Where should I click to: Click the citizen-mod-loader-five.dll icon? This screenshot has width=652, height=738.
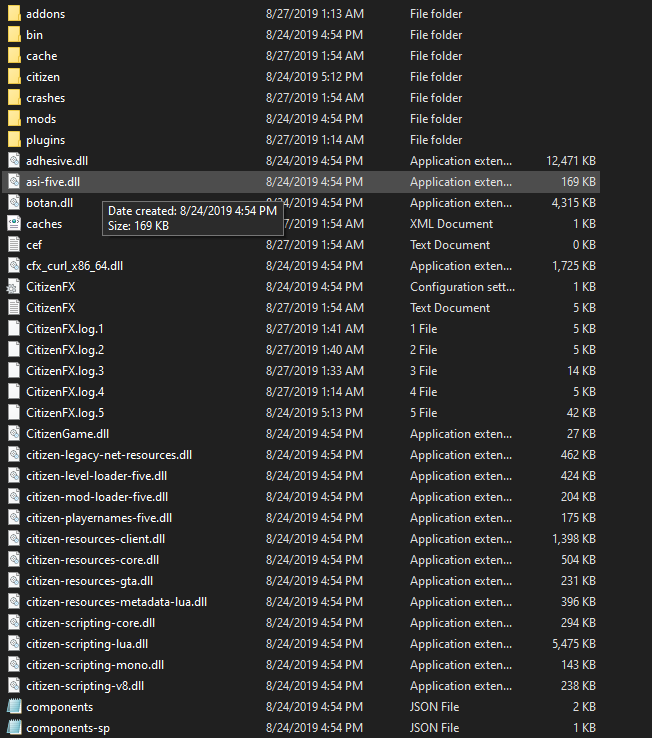coord(14,497)
